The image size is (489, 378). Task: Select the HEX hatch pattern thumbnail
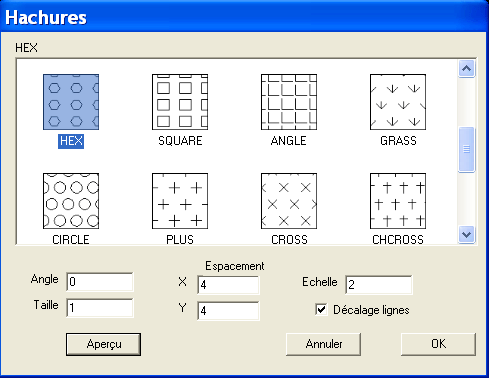[71, 102]
